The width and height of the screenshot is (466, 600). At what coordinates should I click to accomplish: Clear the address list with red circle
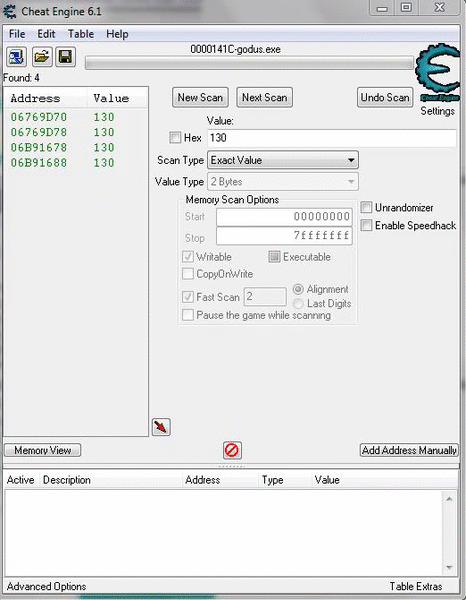[232, 450]
